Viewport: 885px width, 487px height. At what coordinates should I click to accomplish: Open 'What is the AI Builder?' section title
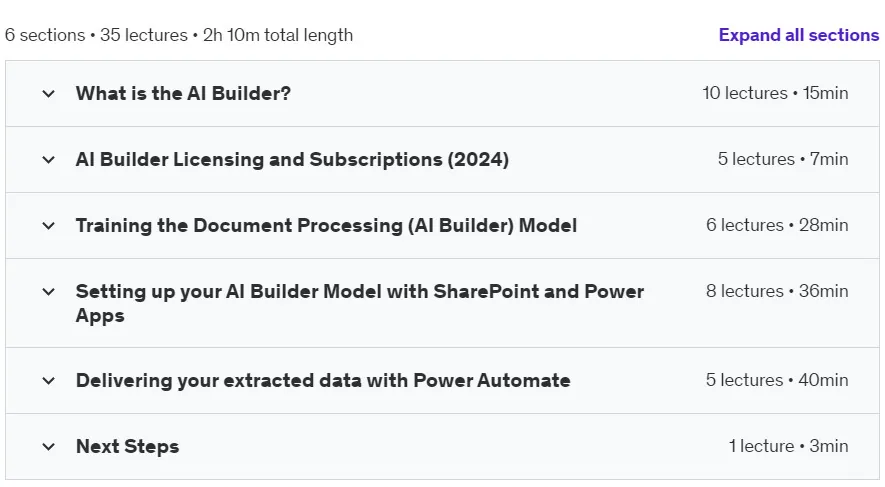(x=183, y=93)
